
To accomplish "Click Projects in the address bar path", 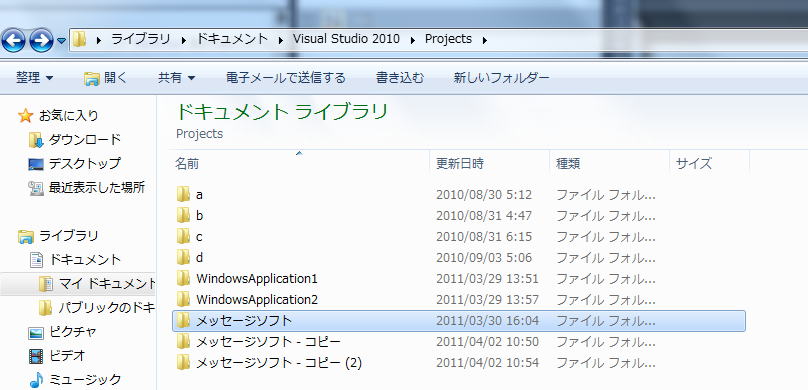I will click(448, 39).
